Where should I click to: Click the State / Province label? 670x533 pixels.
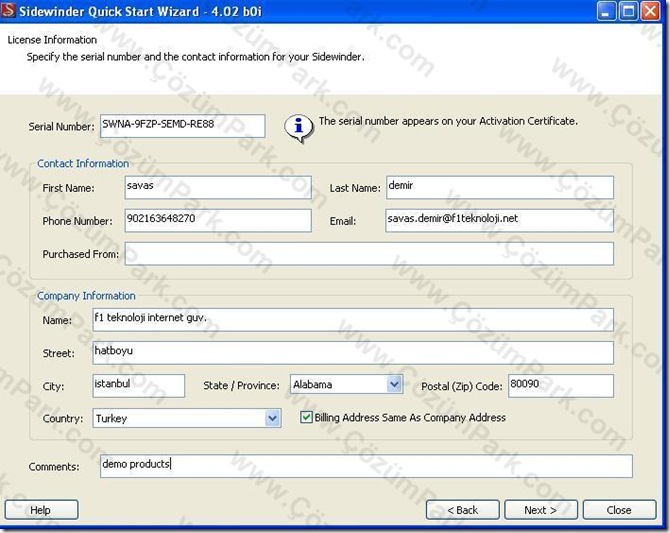tap(241, 386)
